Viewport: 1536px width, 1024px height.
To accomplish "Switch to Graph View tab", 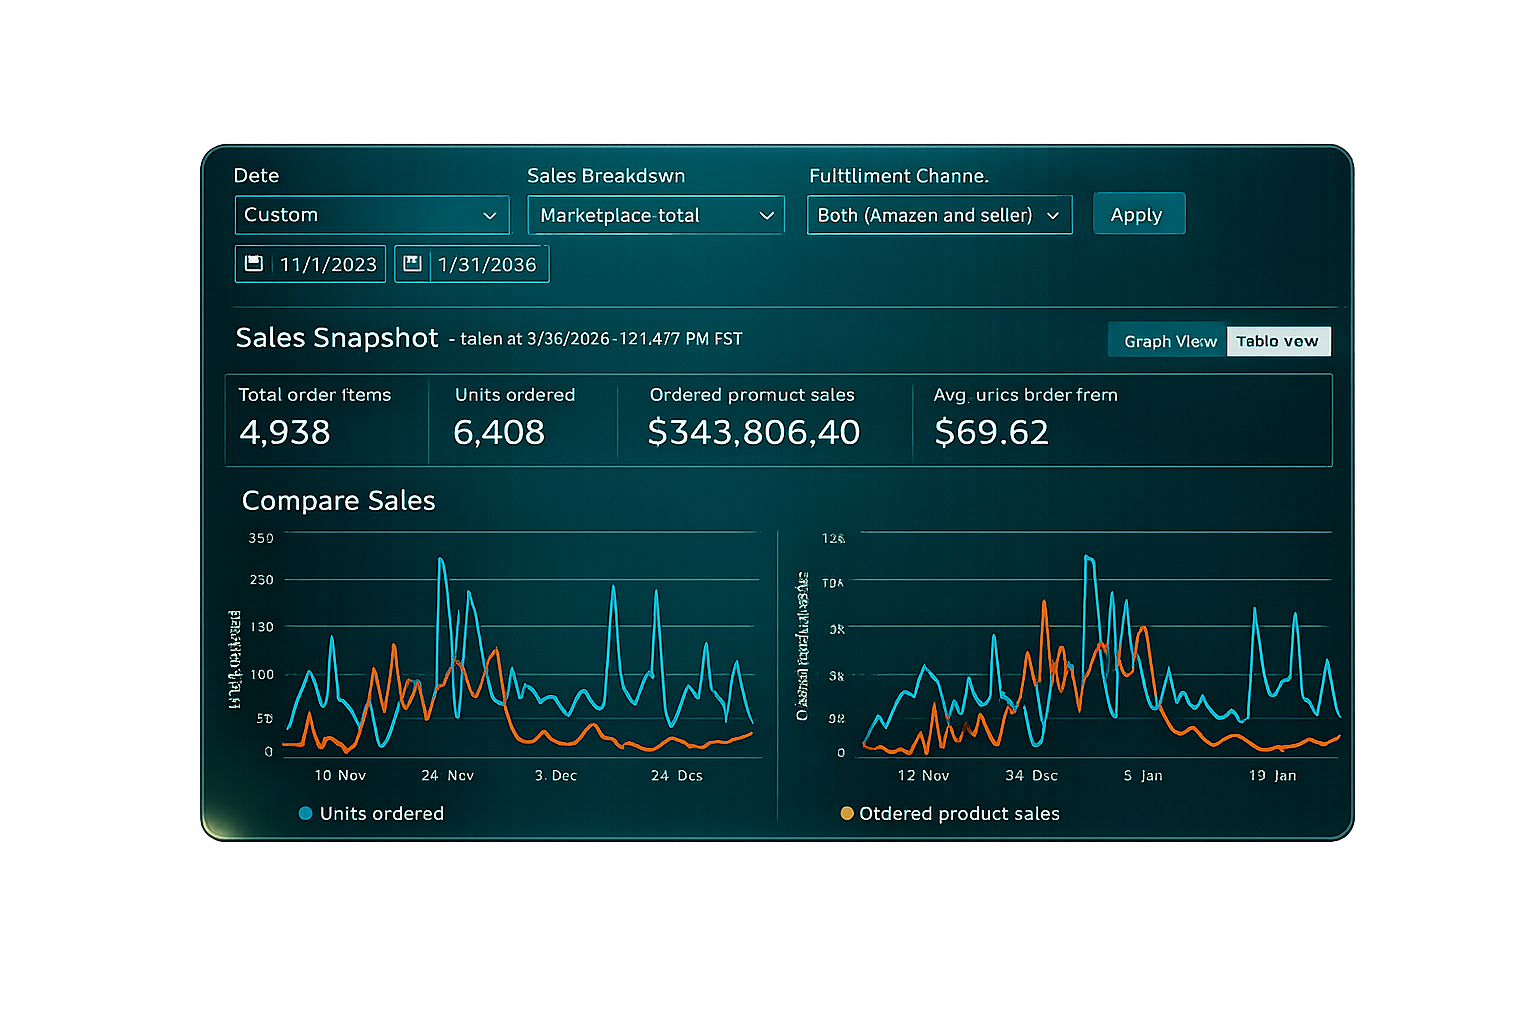I will coord(1169,341).
